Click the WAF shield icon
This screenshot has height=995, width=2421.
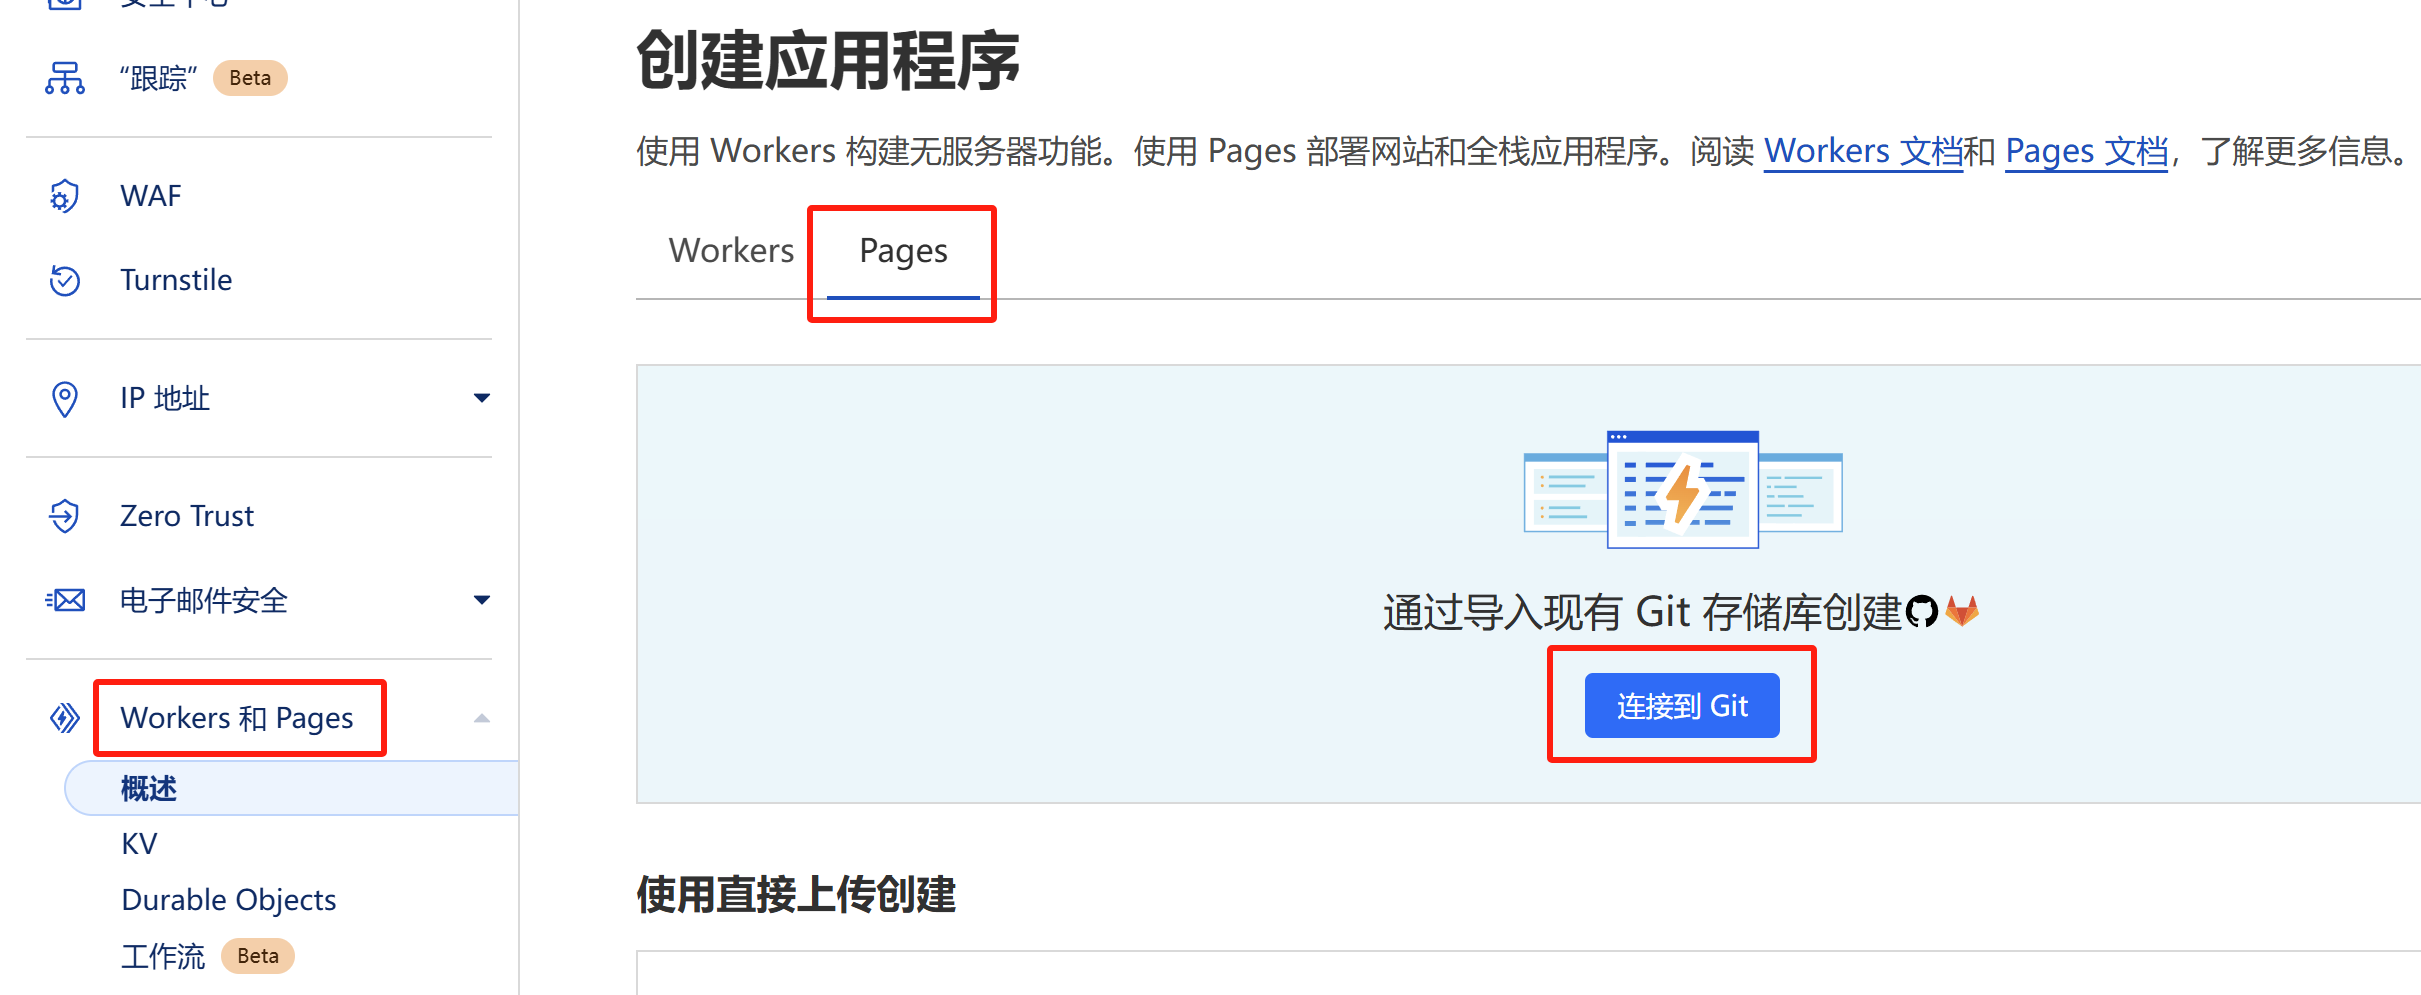[x=65, y=196]
